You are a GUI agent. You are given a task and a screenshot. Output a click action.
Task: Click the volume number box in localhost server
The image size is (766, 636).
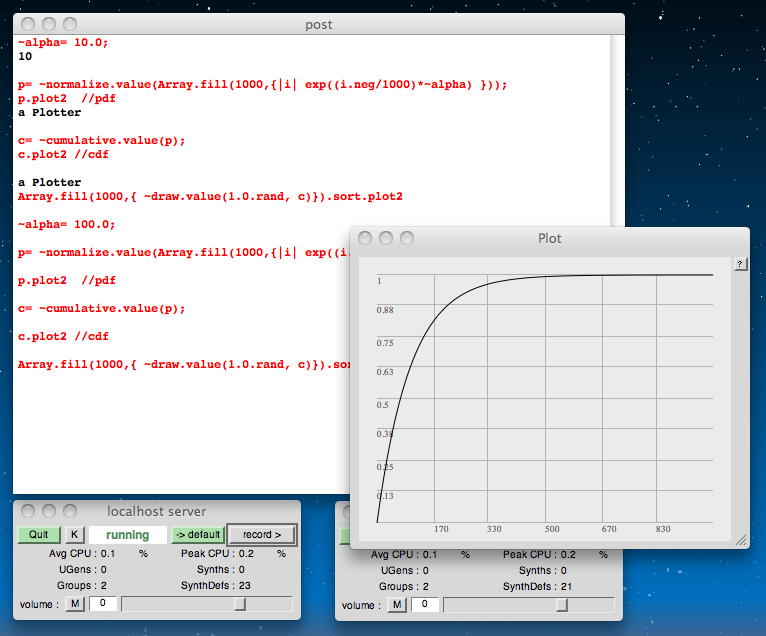(102, 604)
